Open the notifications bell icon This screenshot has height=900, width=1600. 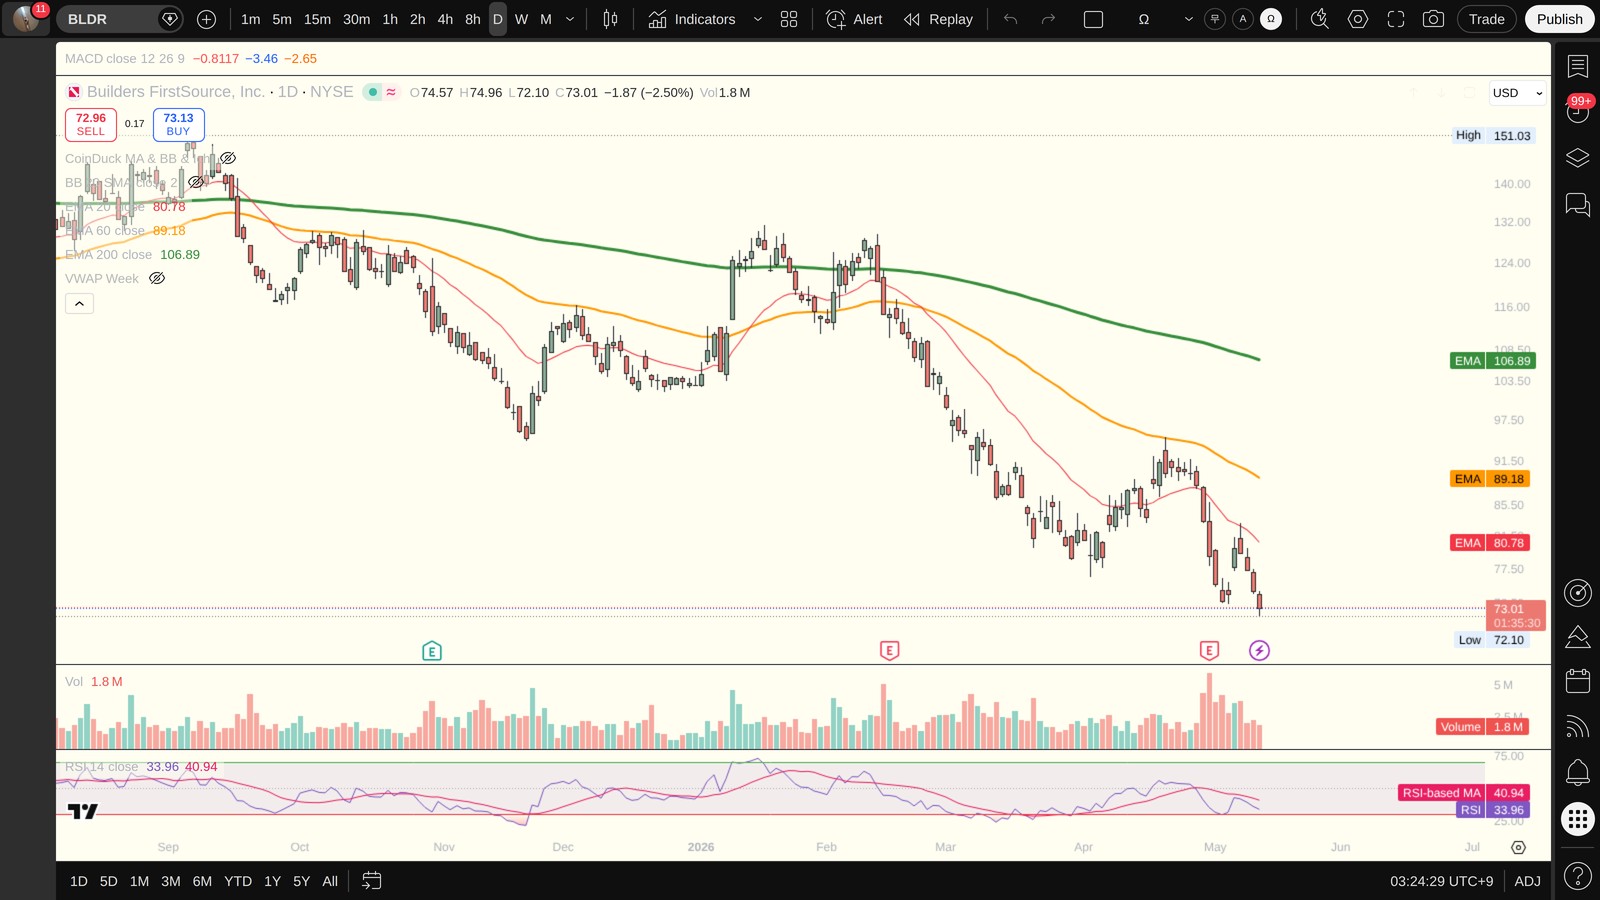(1578, 772)
